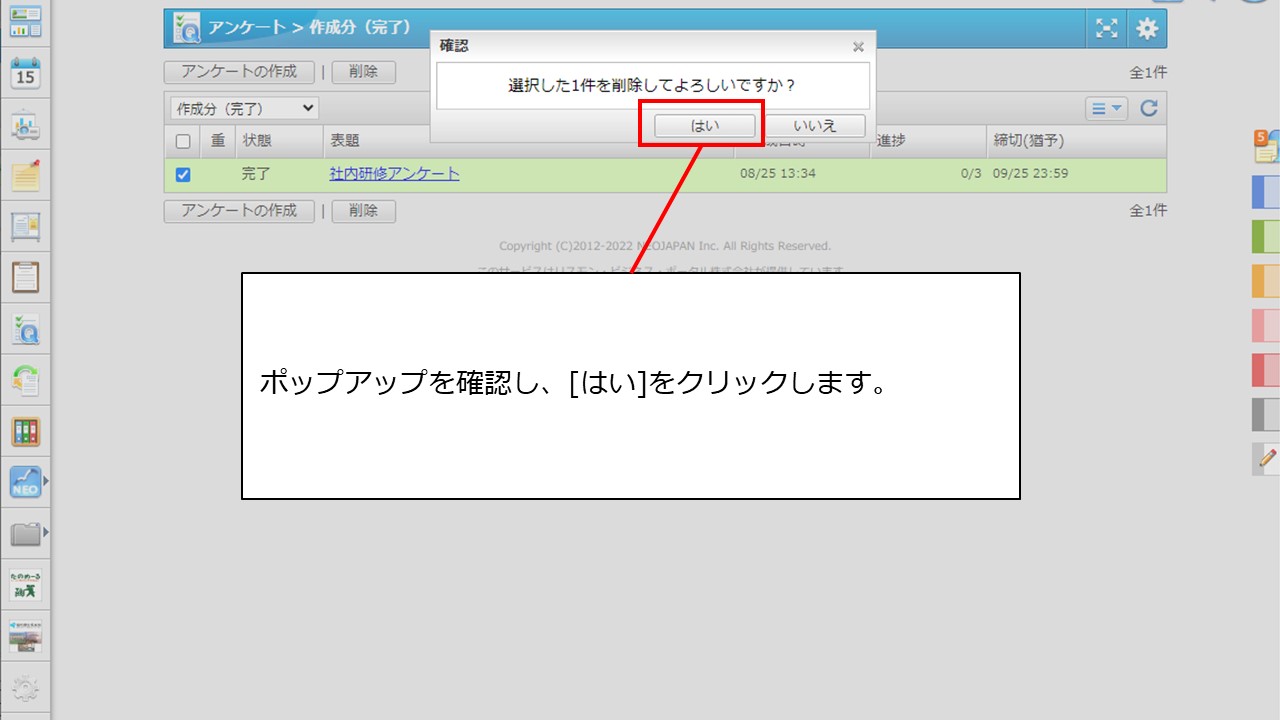Open the blue NEO sidebar icon
This screenshot has height=720, width=1280.
(25, 483)
